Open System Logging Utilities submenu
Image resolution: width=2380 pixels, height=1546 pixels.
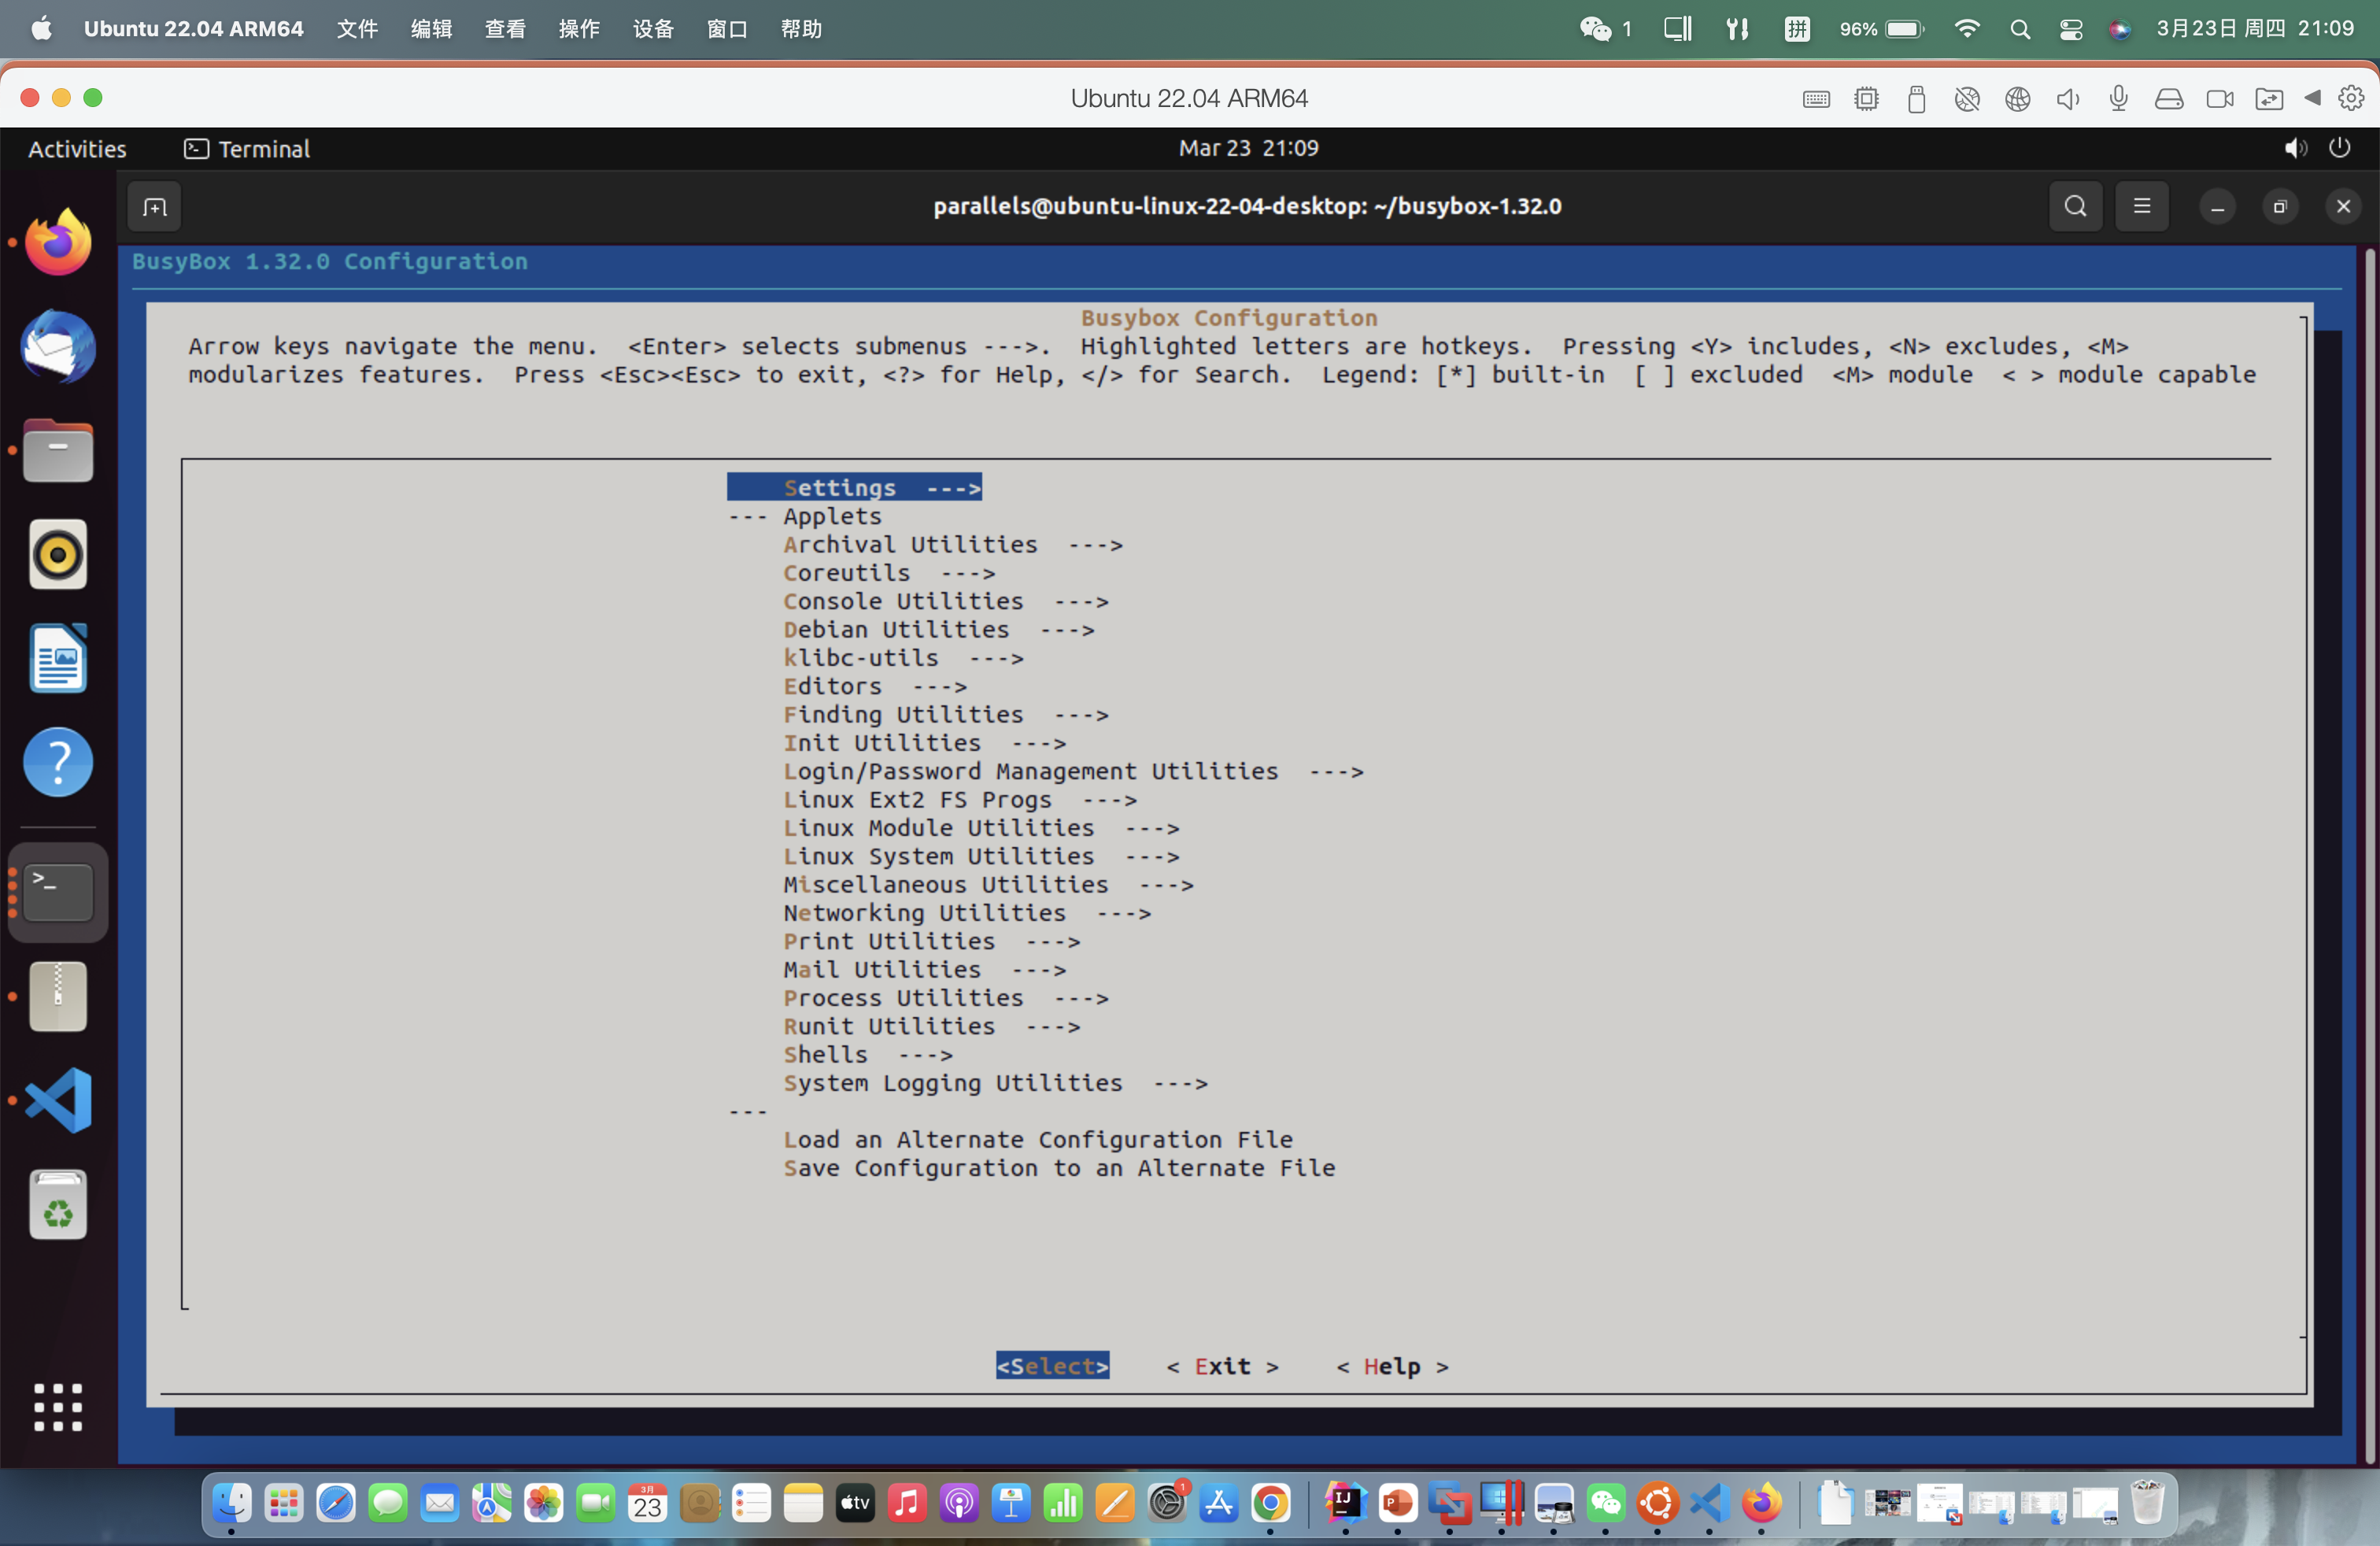[x=995, y=1083]
